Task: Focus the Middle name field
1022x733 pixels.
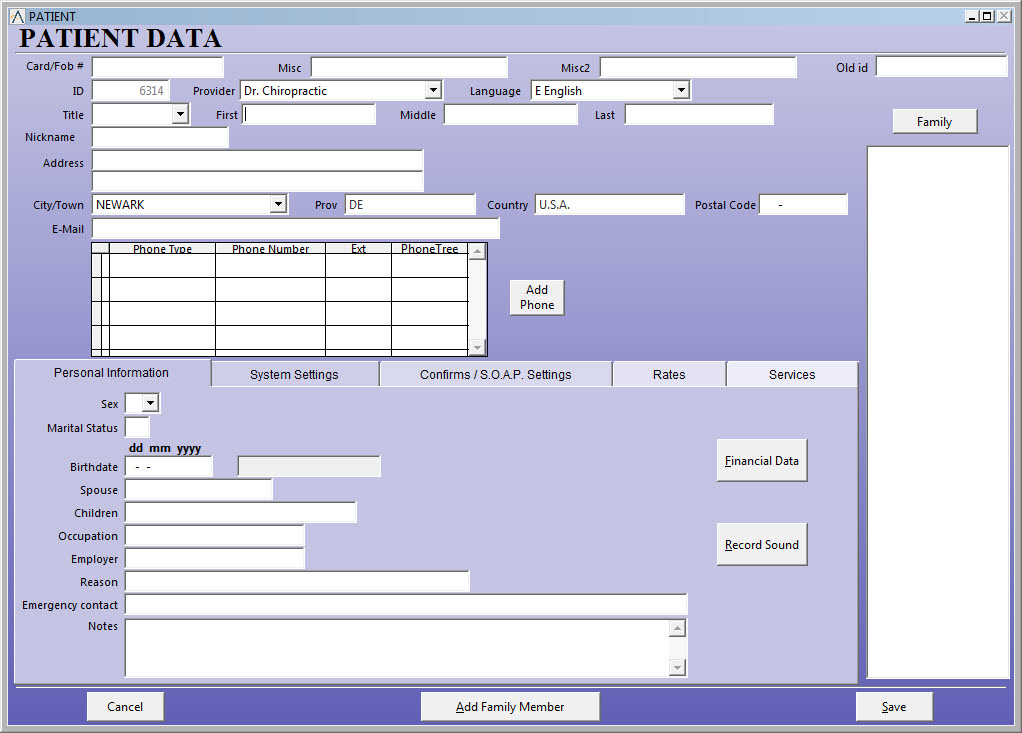Action: (x=511, y=115)
